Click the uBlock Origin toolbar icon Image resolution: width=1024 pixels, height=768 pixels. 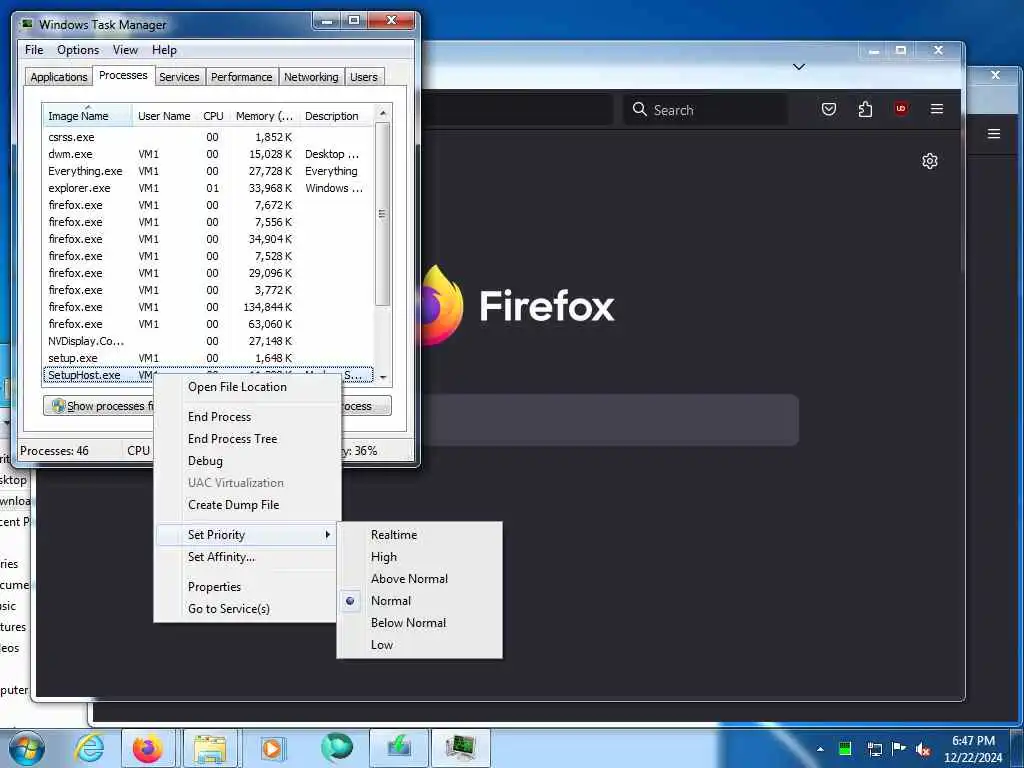pos(901,109)
